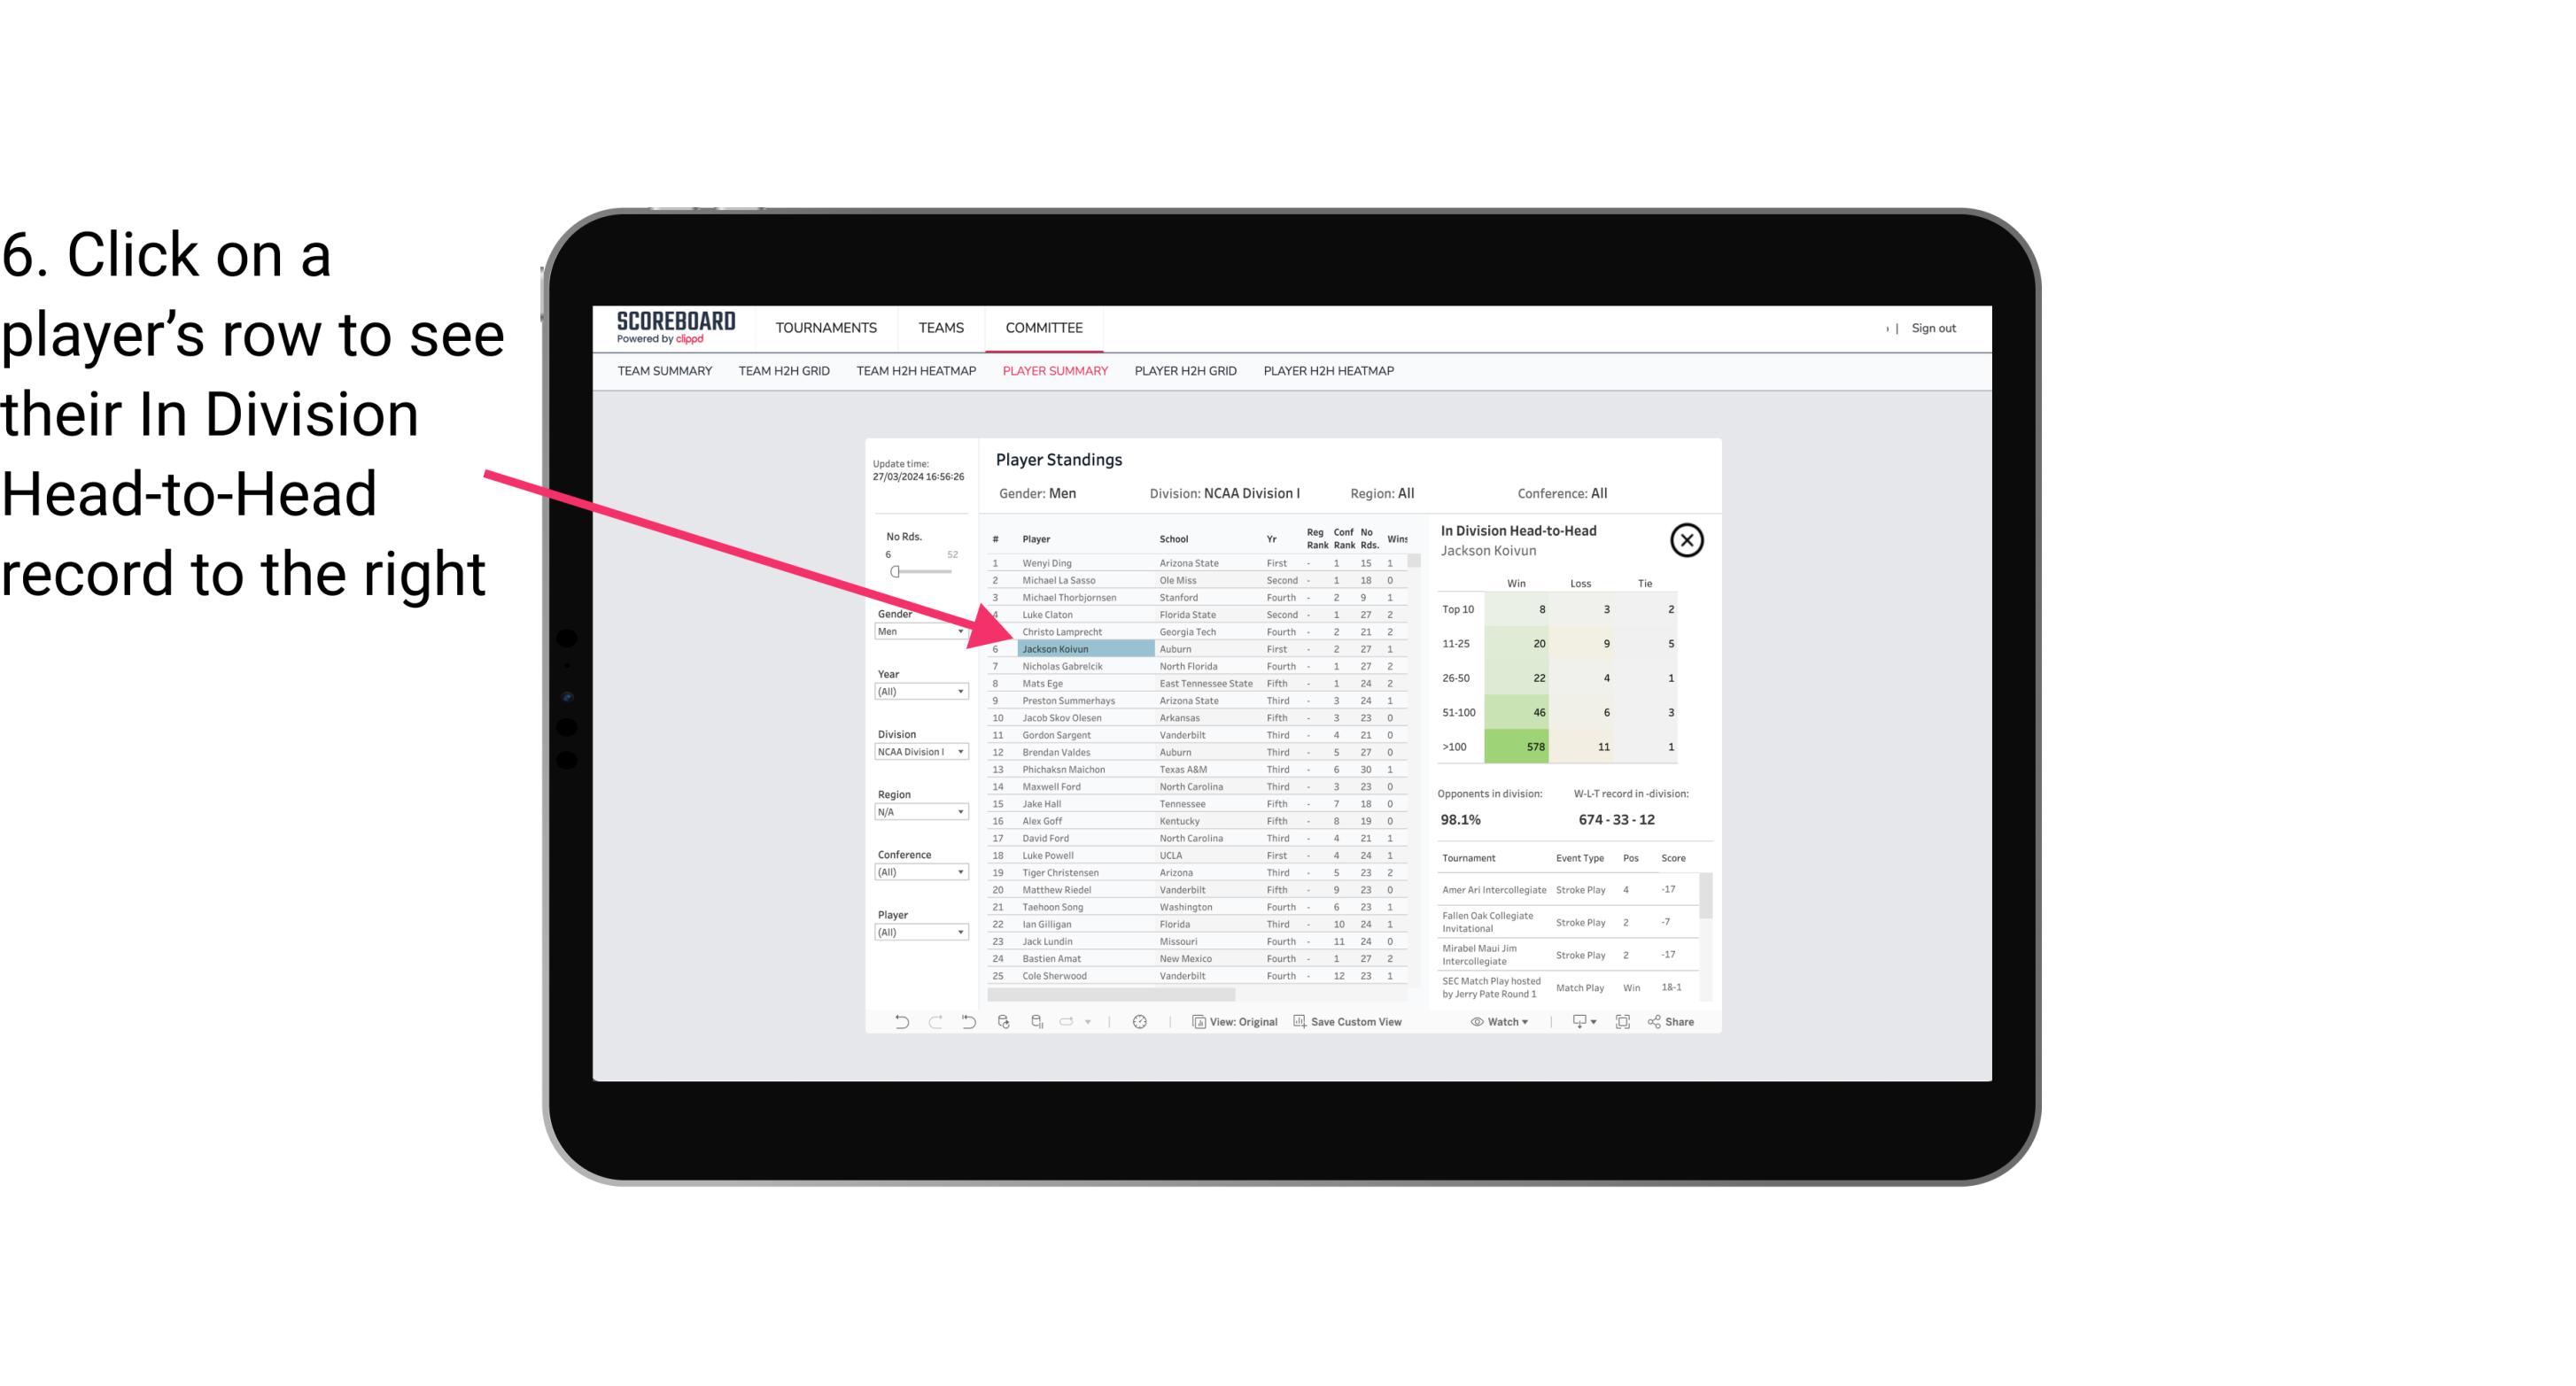Toggle the Region filter to specific region
The width and height of the screenshot is (2576, 1386).
coord(919,810)
